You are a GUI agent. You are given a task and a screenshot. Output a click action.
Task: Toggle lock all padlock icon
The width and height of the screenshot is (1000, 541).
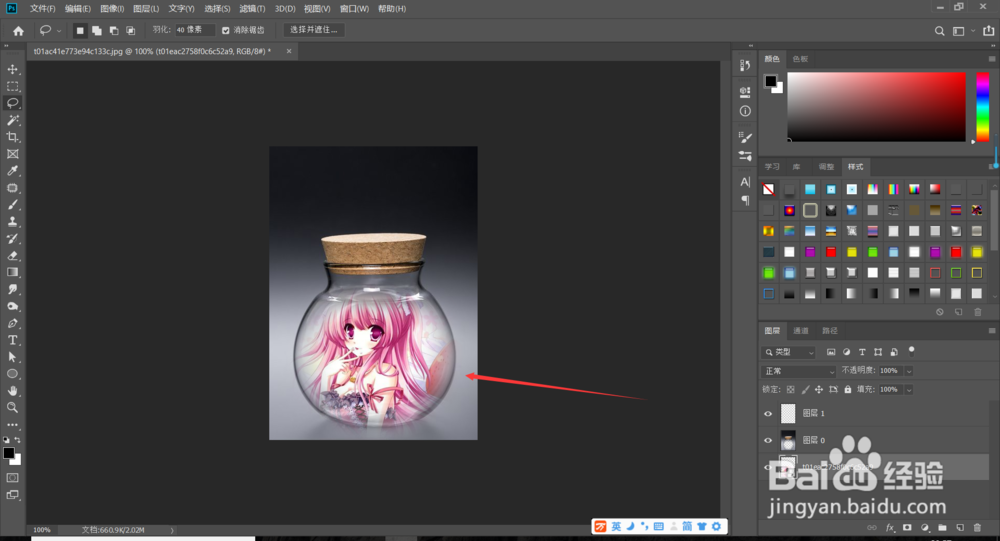click(848, 389)
